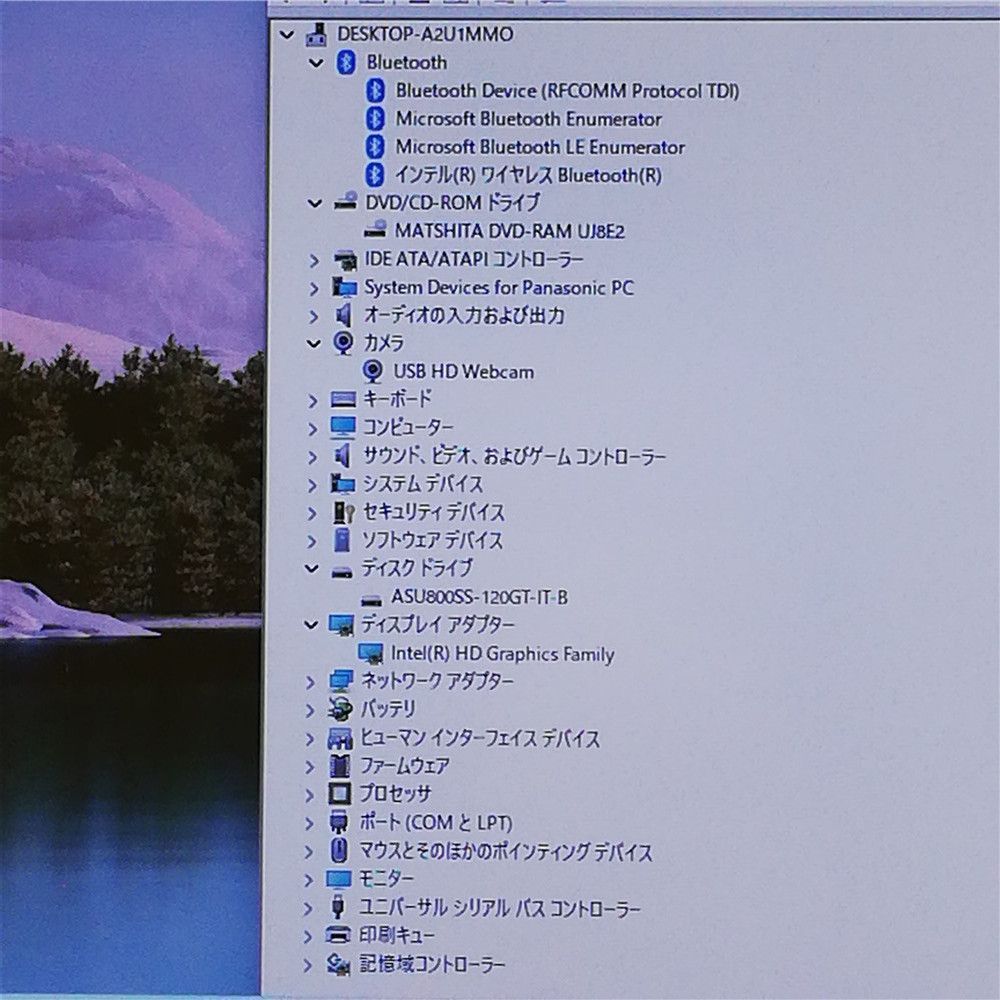Viewport: 1000px width, 1000px height.
Task: Click the Intel(R) HD Graphics Family icon
Action: pyautogui.click(x=371, y=653)
